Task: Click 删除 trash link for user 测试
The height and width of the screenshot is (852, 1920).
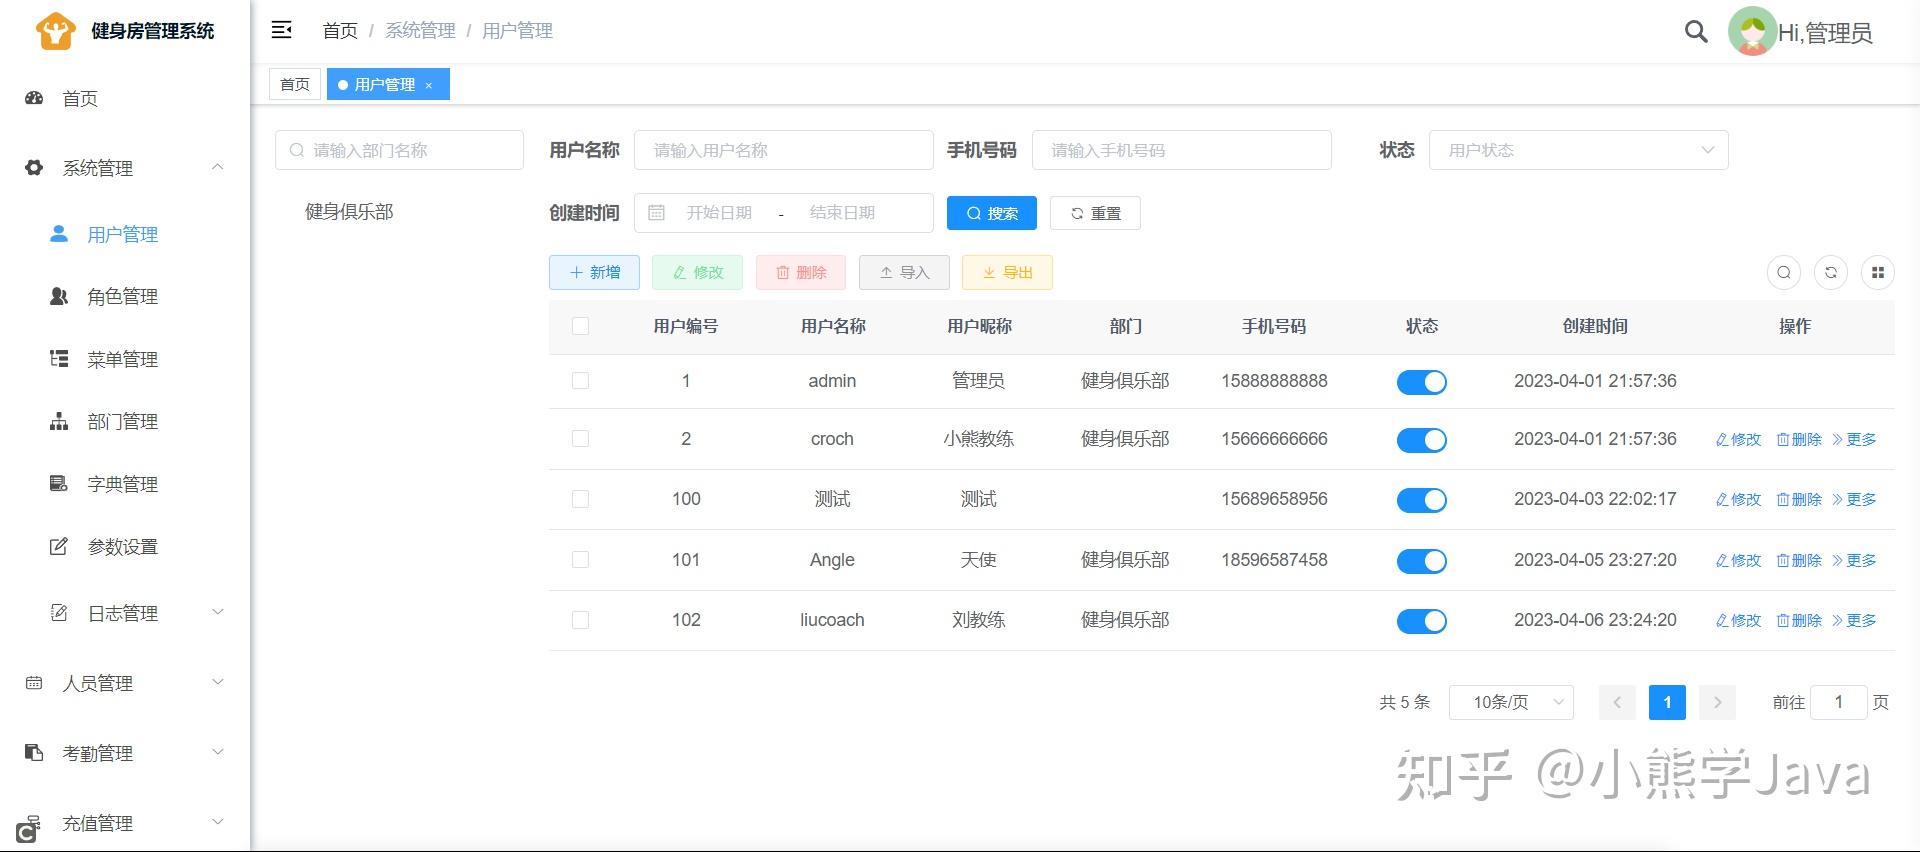Action: [x=1799, y=499]
